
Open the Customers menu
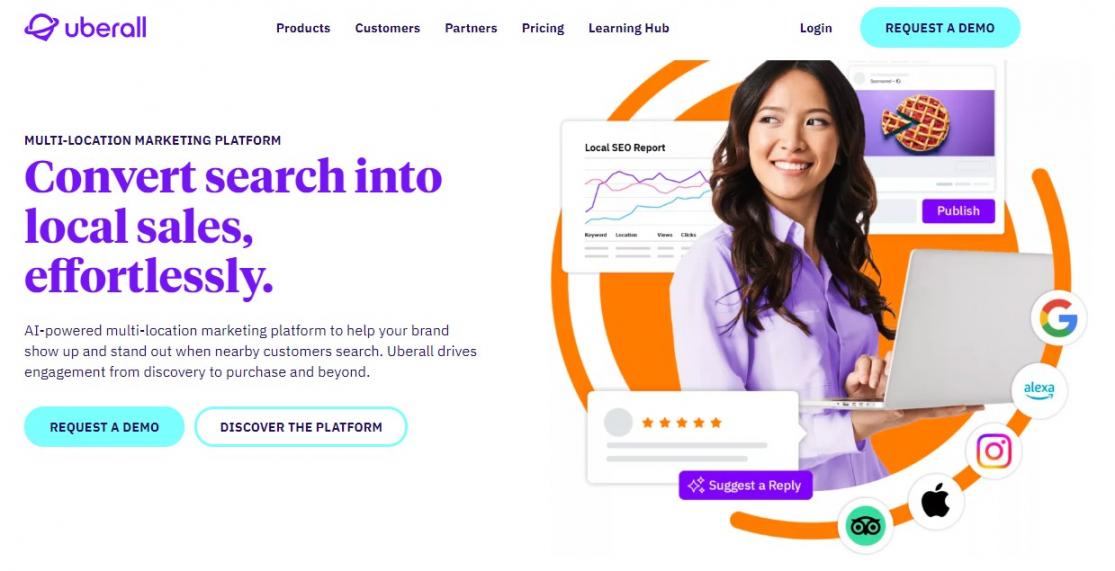[388, 28]
